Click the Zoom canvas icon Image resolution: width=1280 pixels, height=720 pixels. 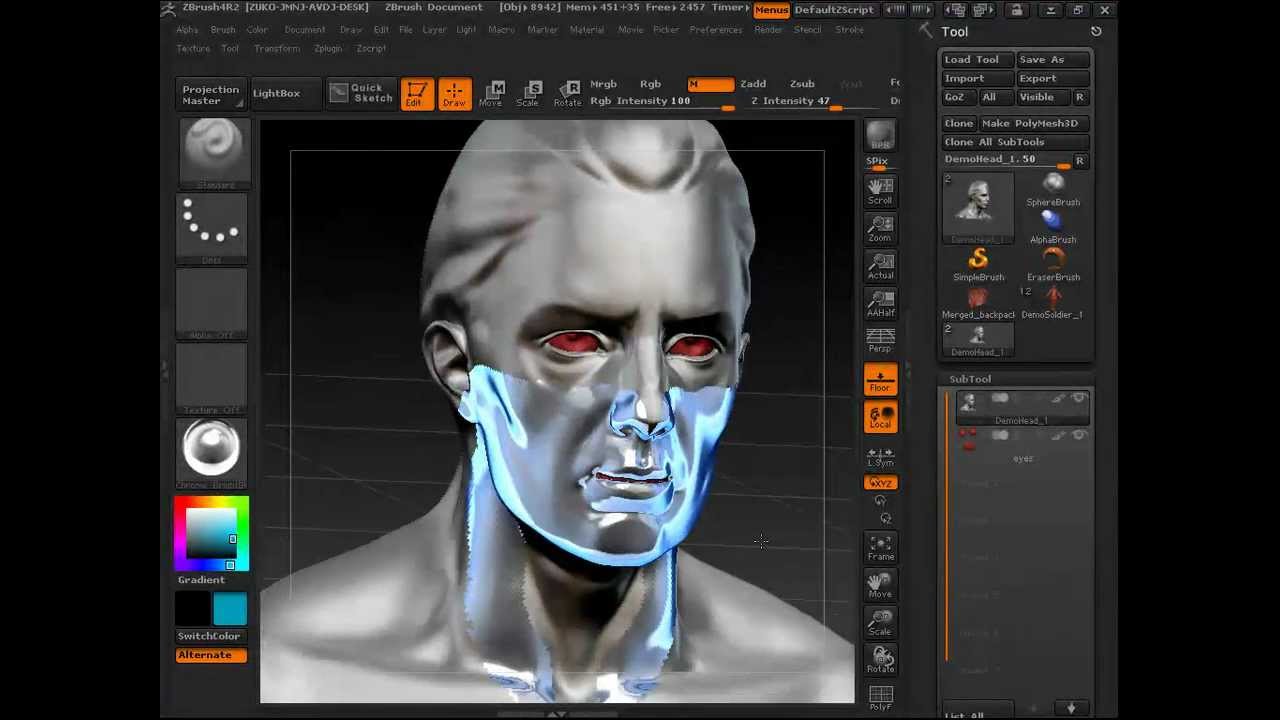880,229
